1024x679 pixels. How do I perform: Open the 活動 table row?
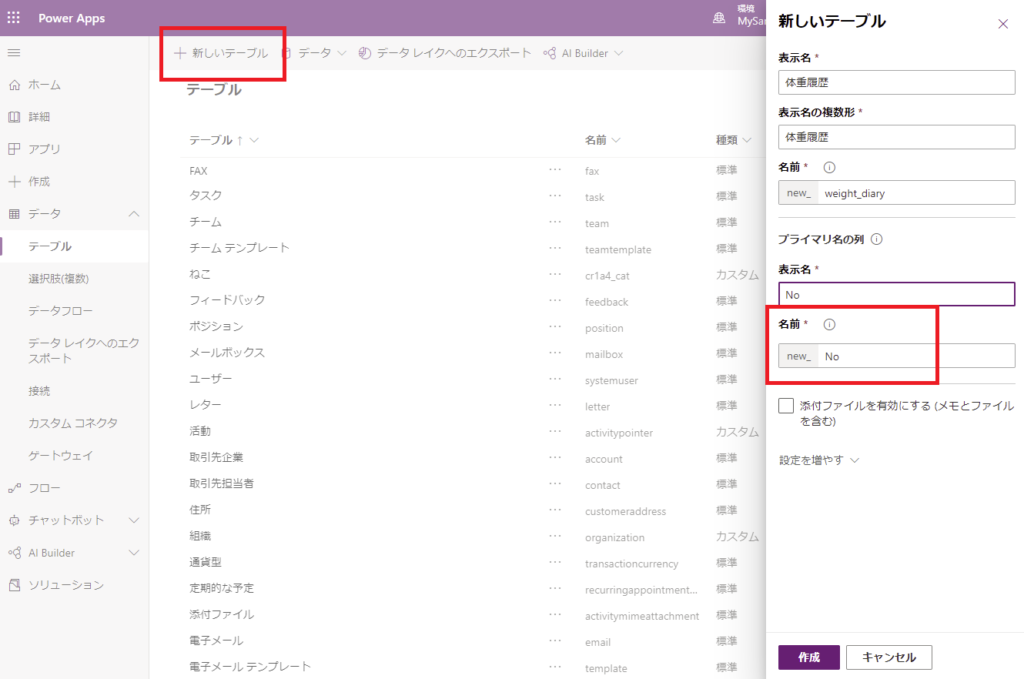click(200, 431)
